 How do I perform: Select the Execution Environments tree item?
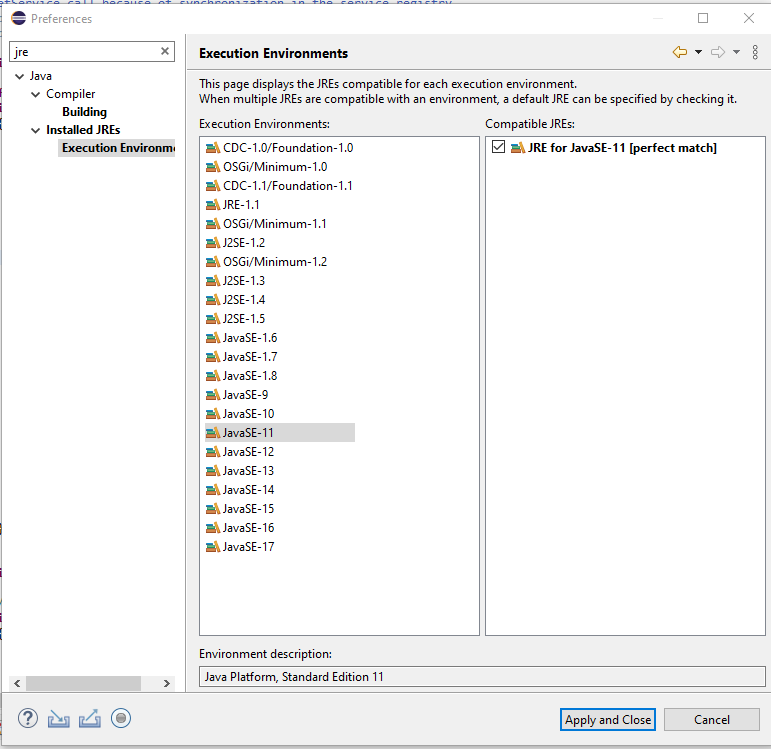coord(118,148)
